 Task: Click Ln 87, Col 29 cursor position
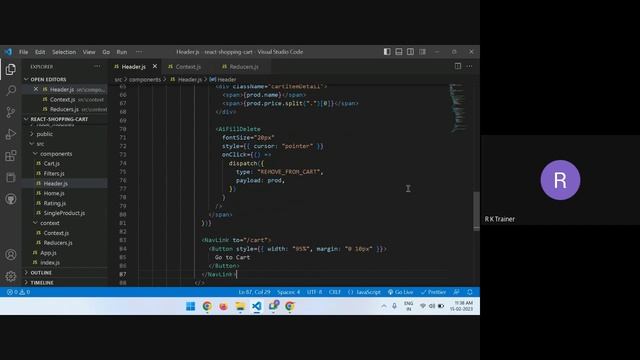point(254,292)
